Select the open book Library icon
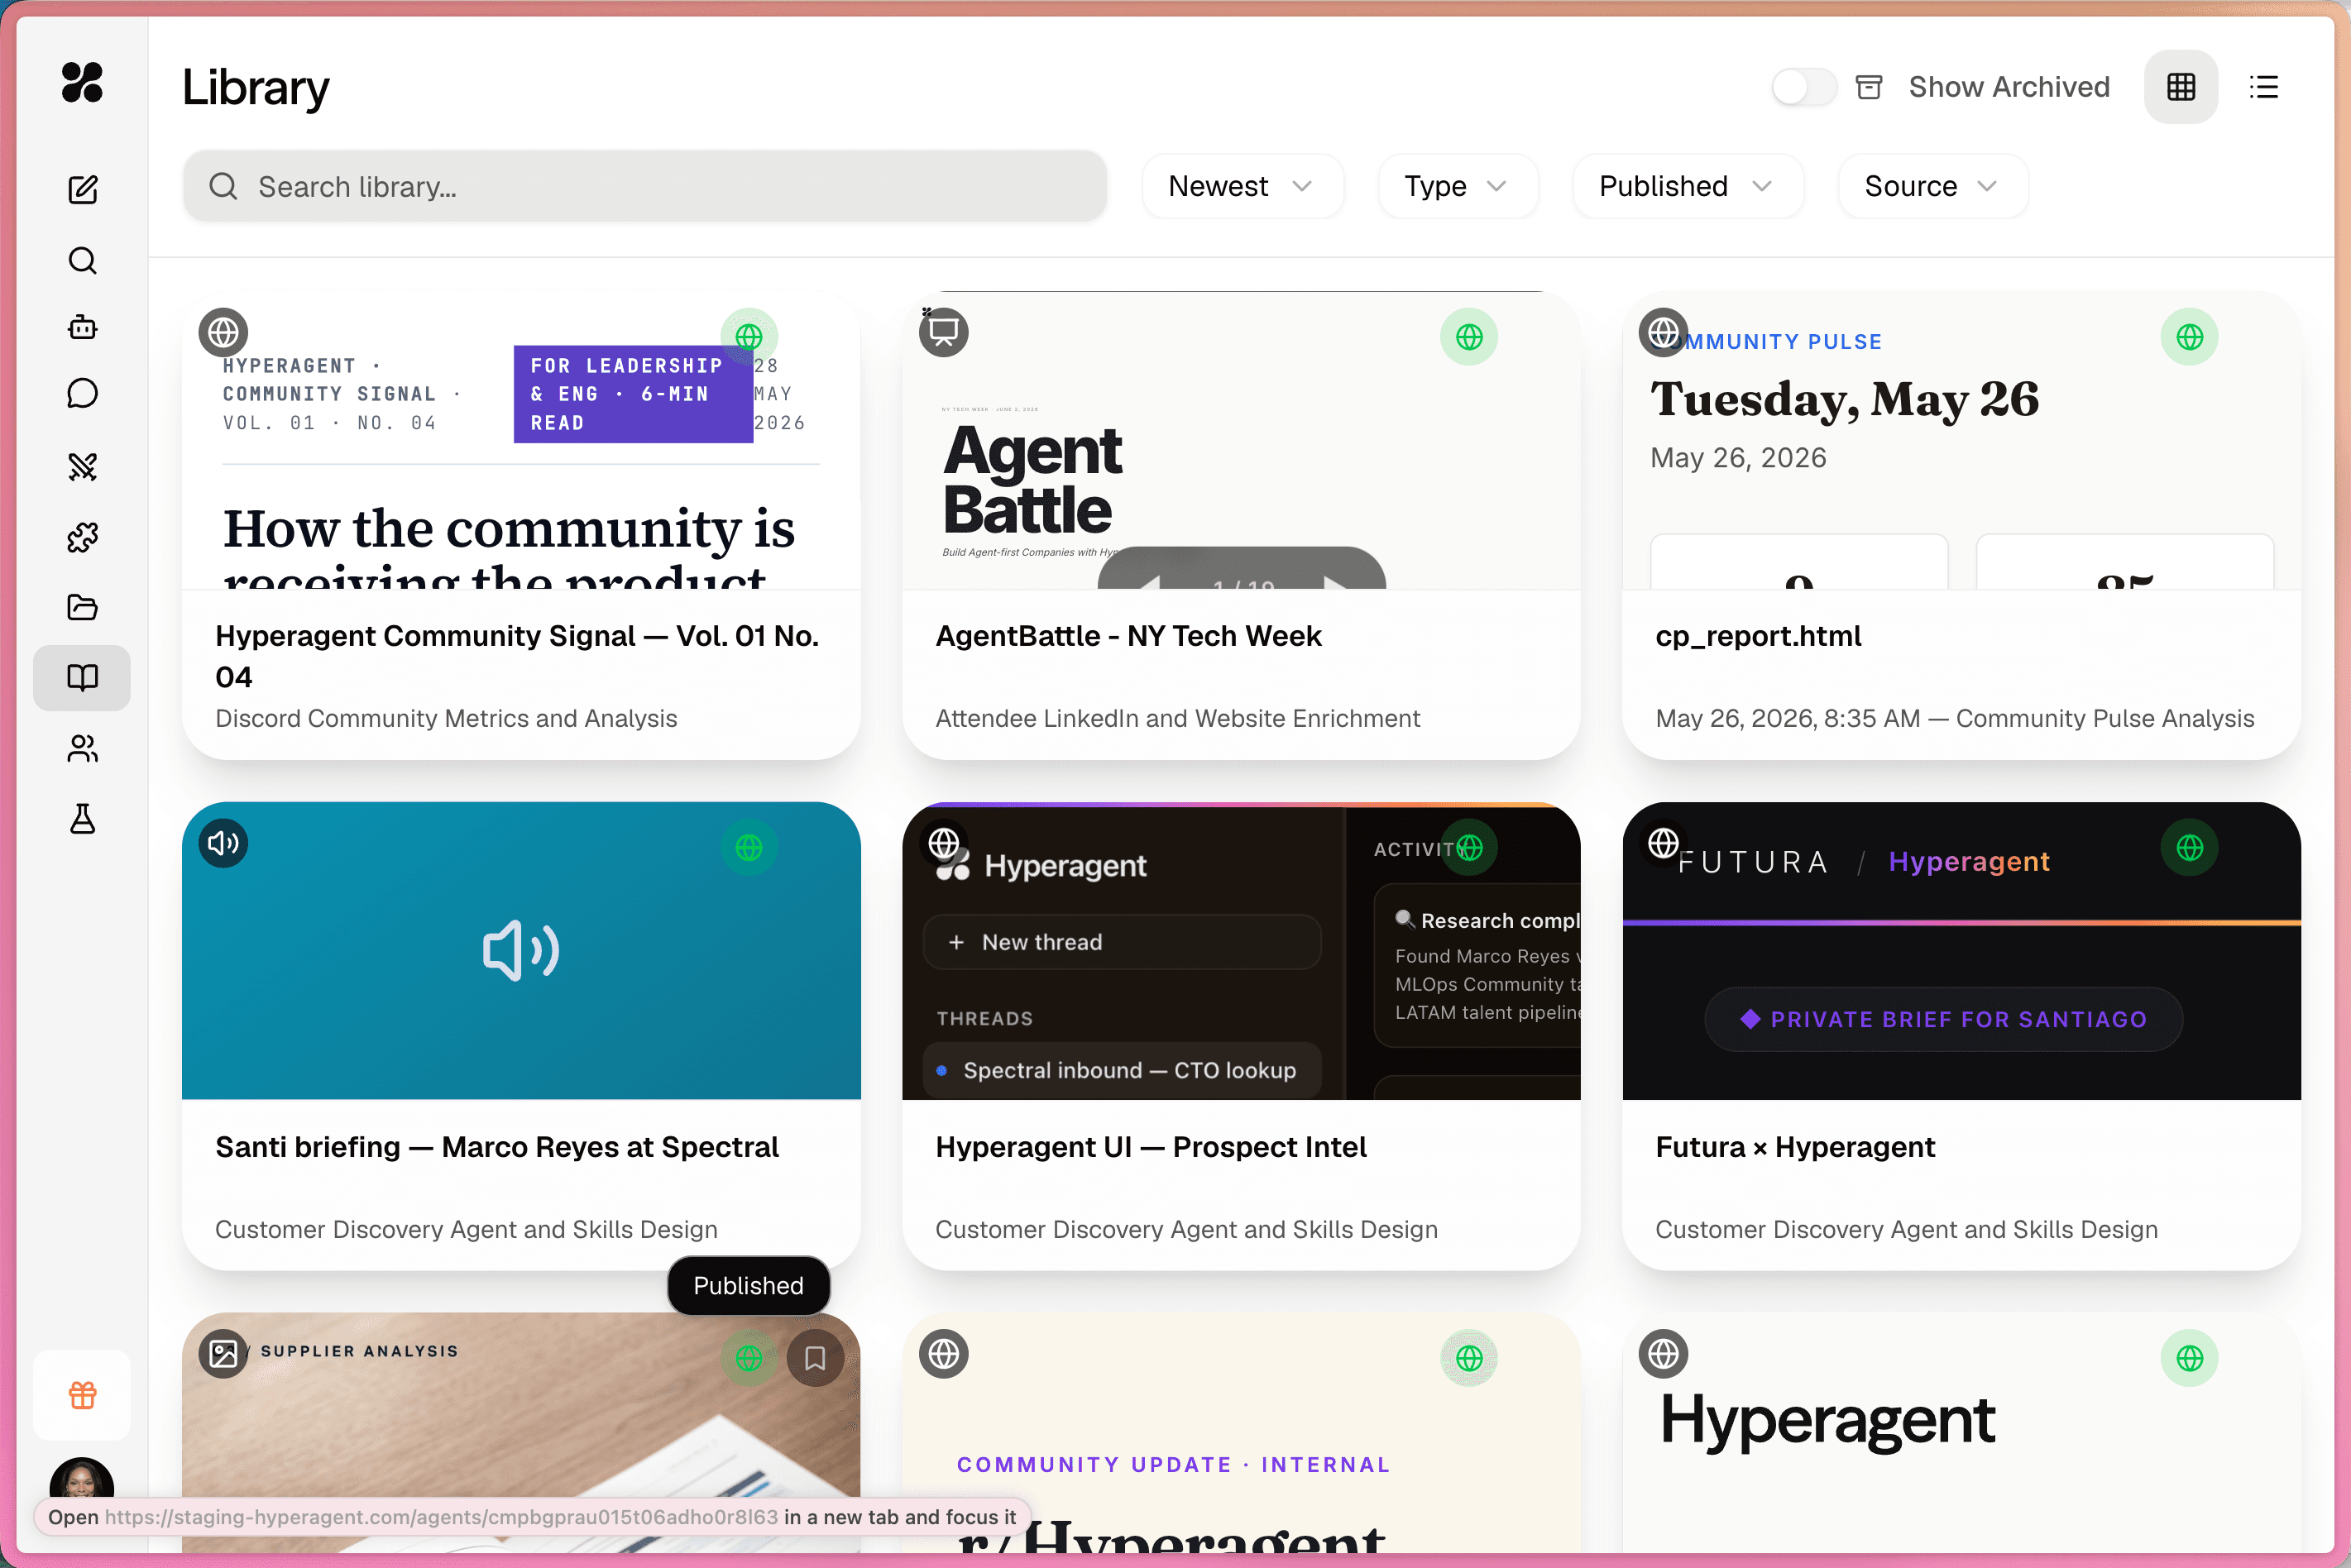The height and width of the screenshot is (1568, 2351). 82,677
